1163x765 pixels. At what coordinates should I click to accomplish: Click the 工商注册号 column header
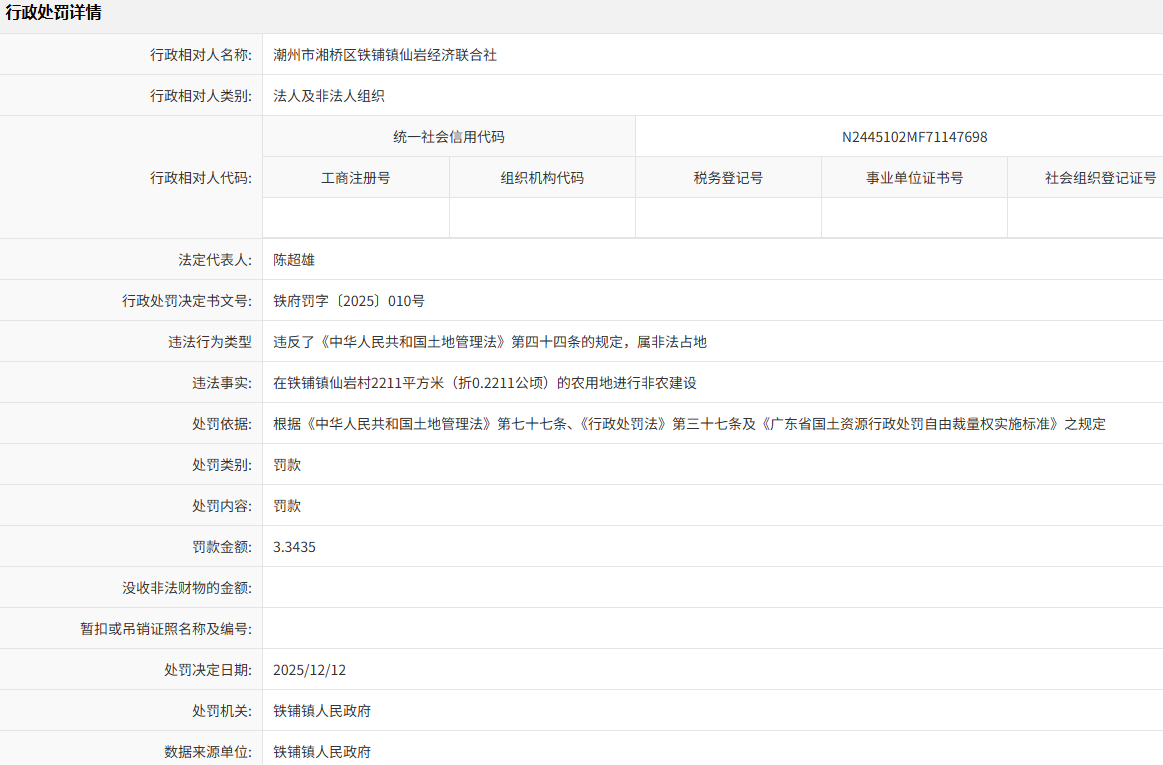click(356, 178)
